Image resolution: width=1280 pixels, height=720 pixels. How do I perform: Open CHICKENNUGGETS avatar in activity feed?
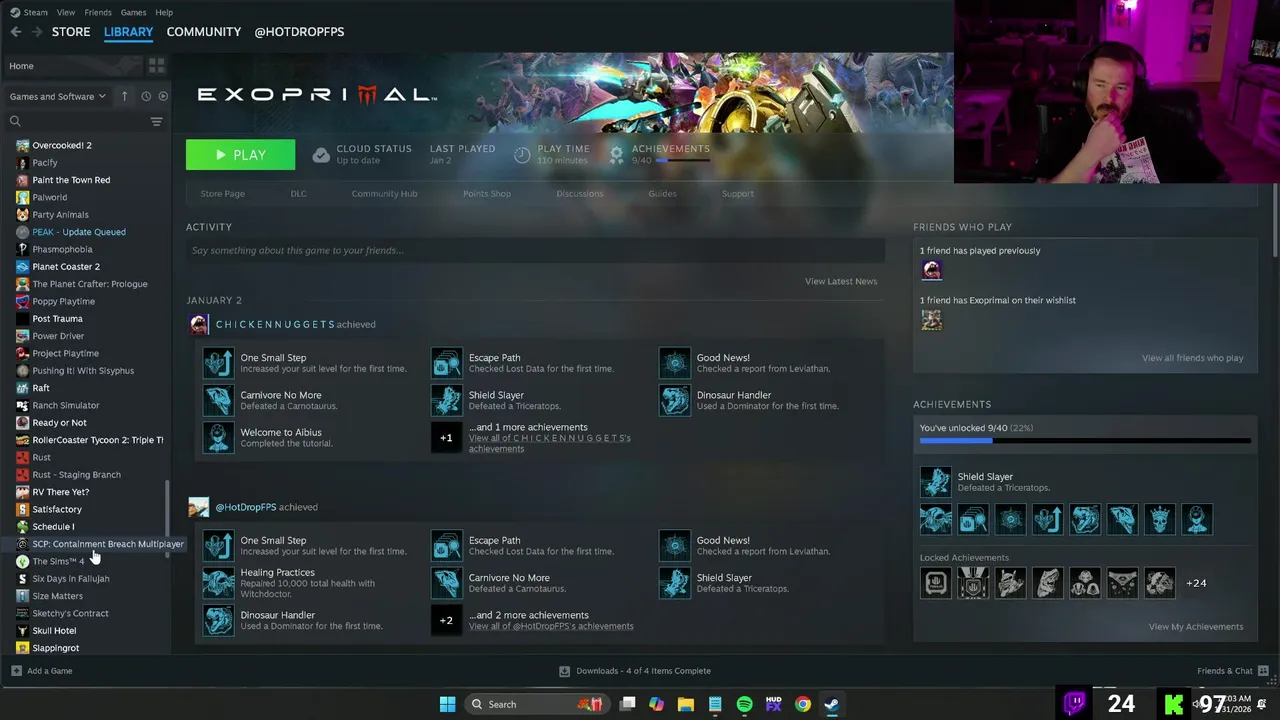[x=198, y=324]
